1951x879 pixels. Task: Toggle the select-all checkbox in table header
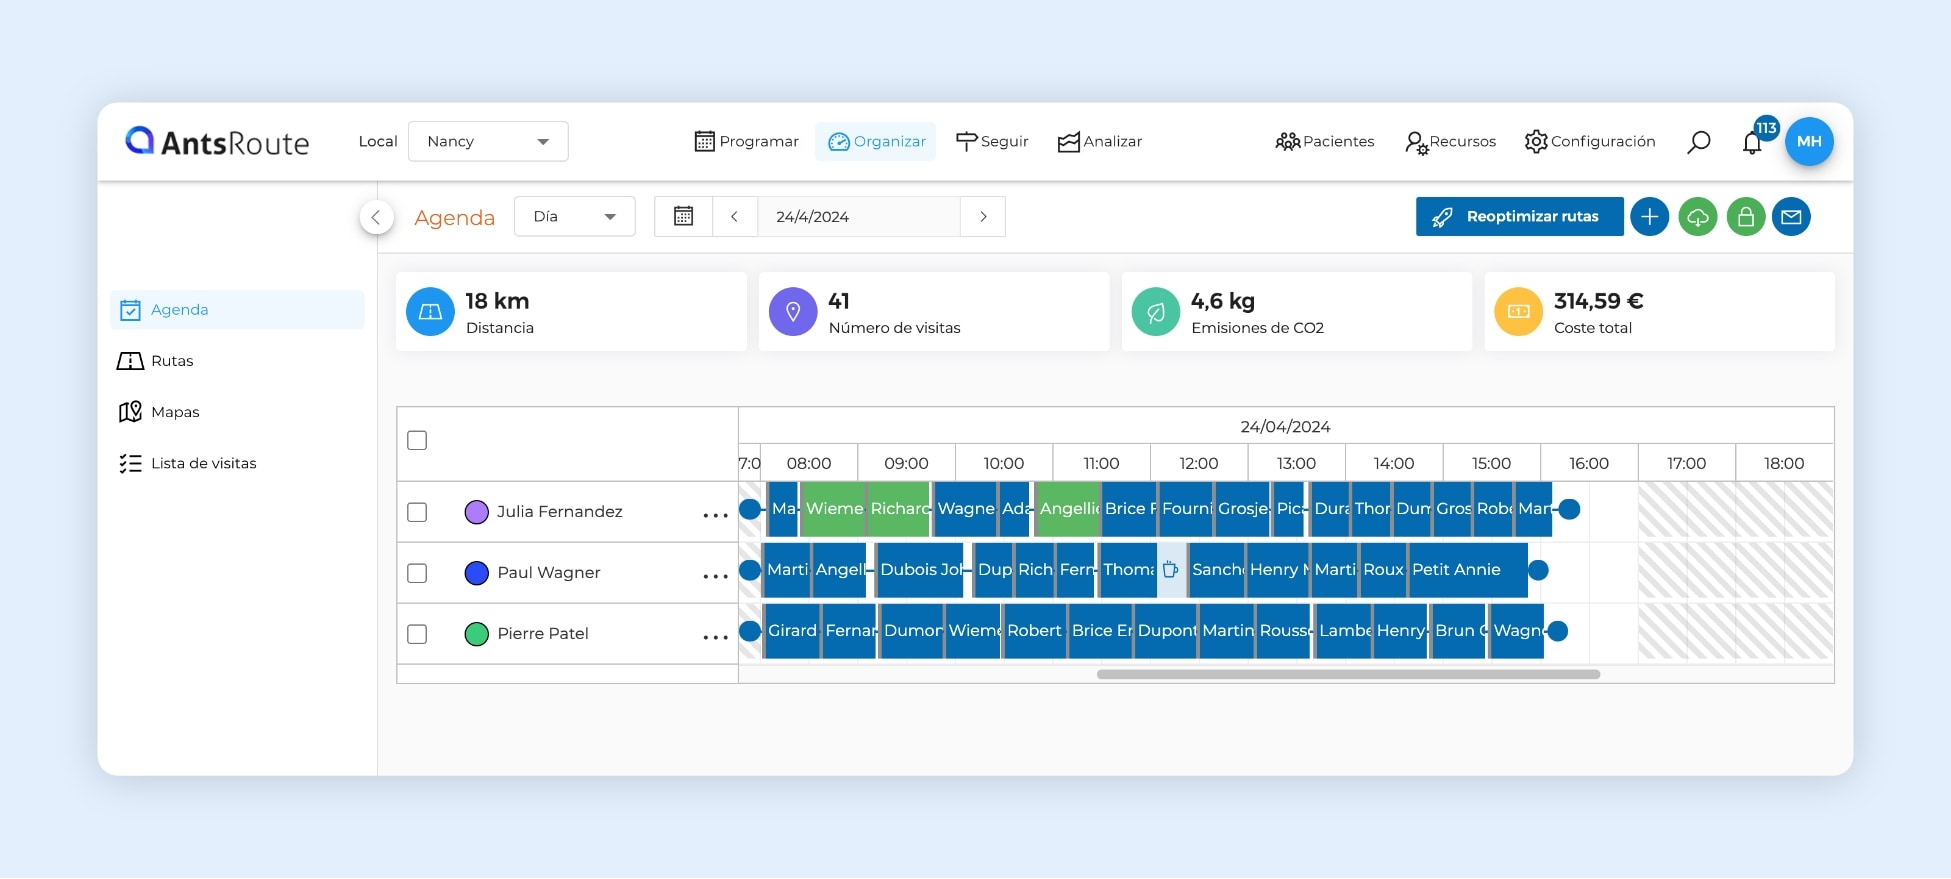coord(417,440)
